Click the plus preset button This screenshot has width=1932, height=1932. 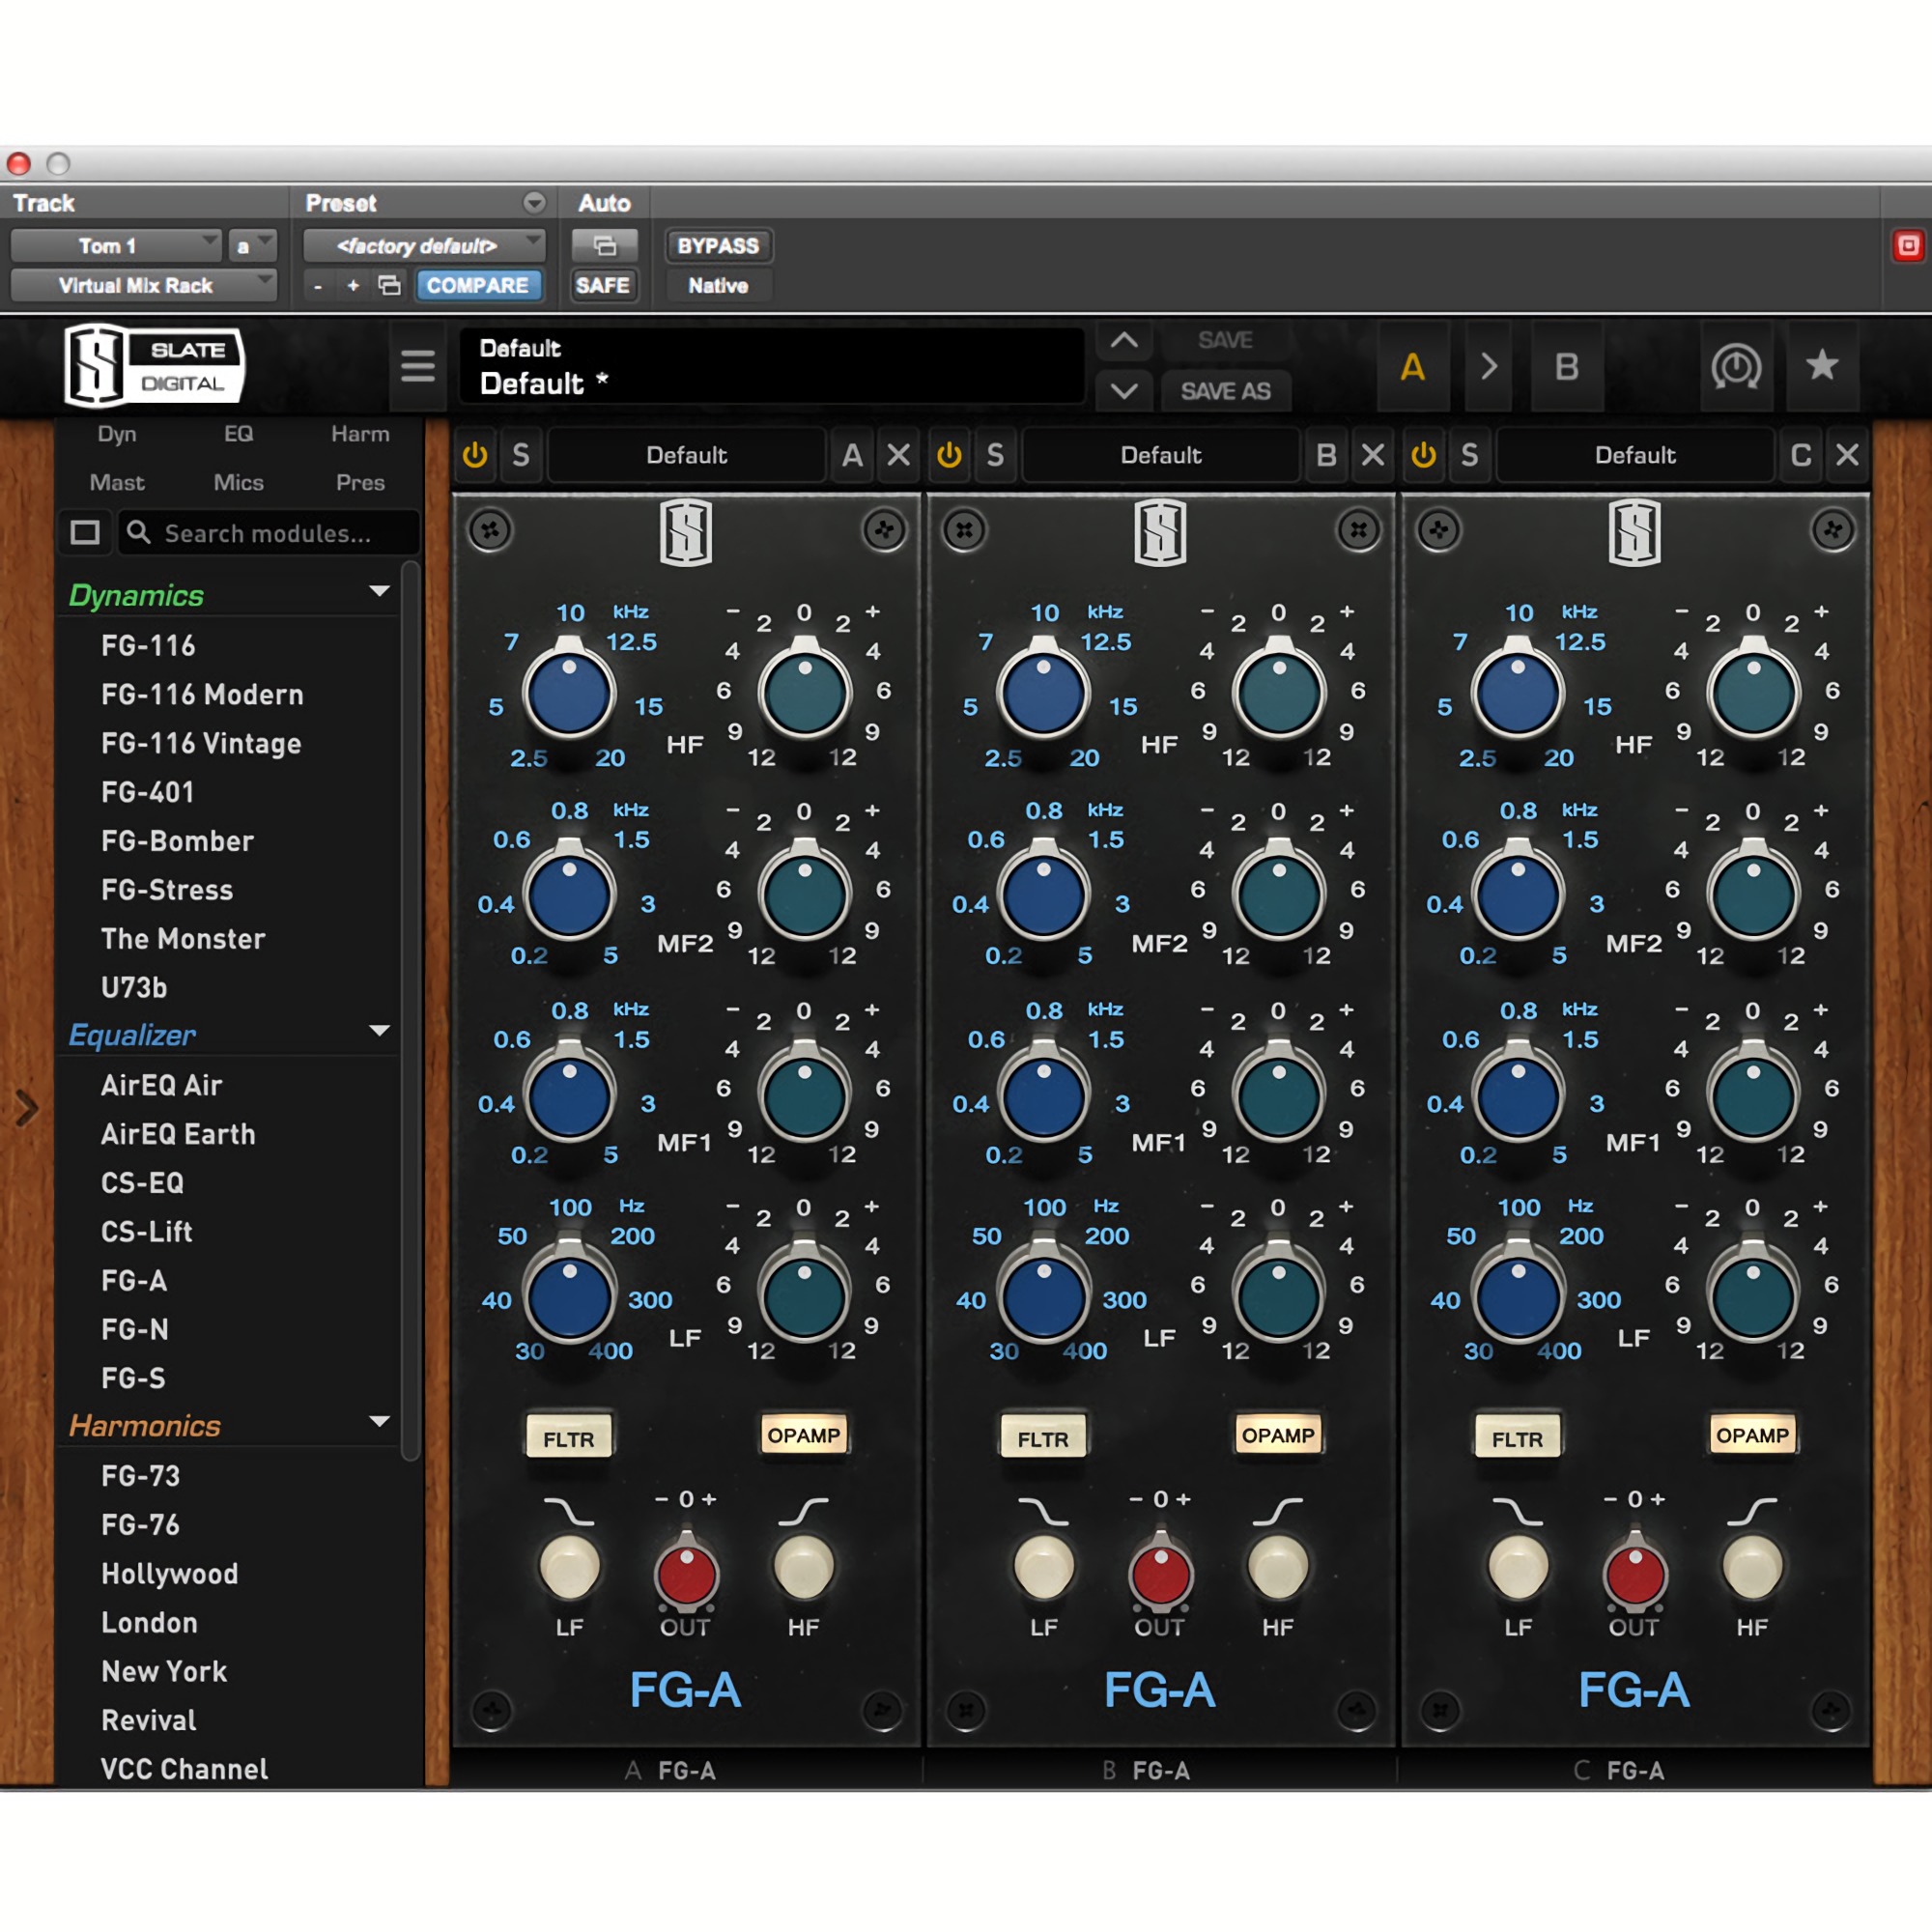[x=353, y=286]
